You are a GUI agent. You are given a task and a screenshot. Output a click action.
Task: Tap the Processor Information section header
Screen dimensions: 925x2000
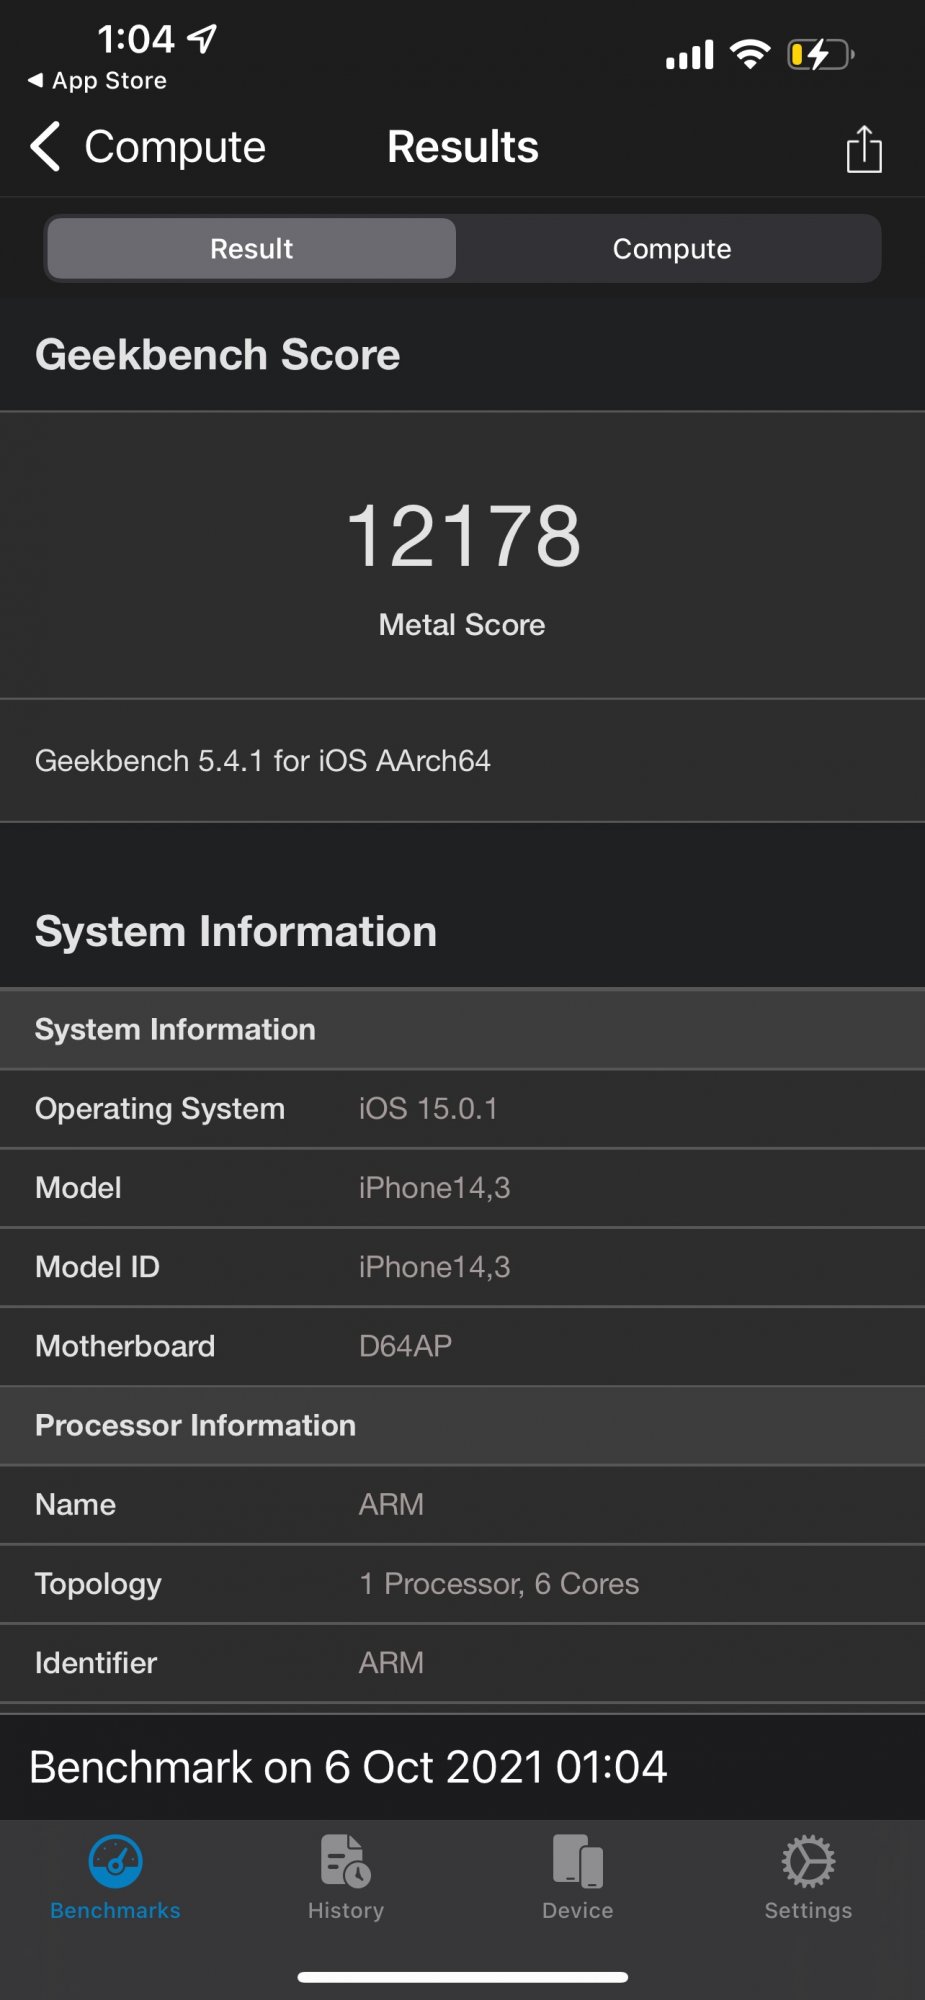pyautogui.click(x=462, y=1425)
